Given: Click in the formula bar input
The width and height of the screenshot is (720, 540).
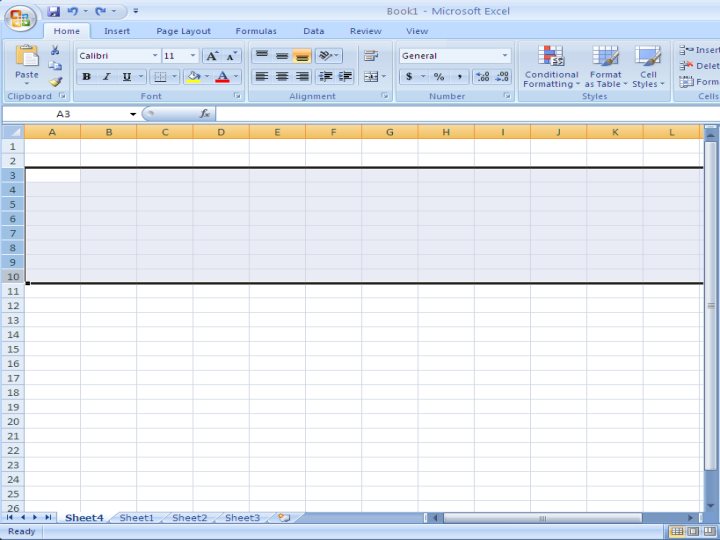Looking at the screenshot, I should coord(467,114).
